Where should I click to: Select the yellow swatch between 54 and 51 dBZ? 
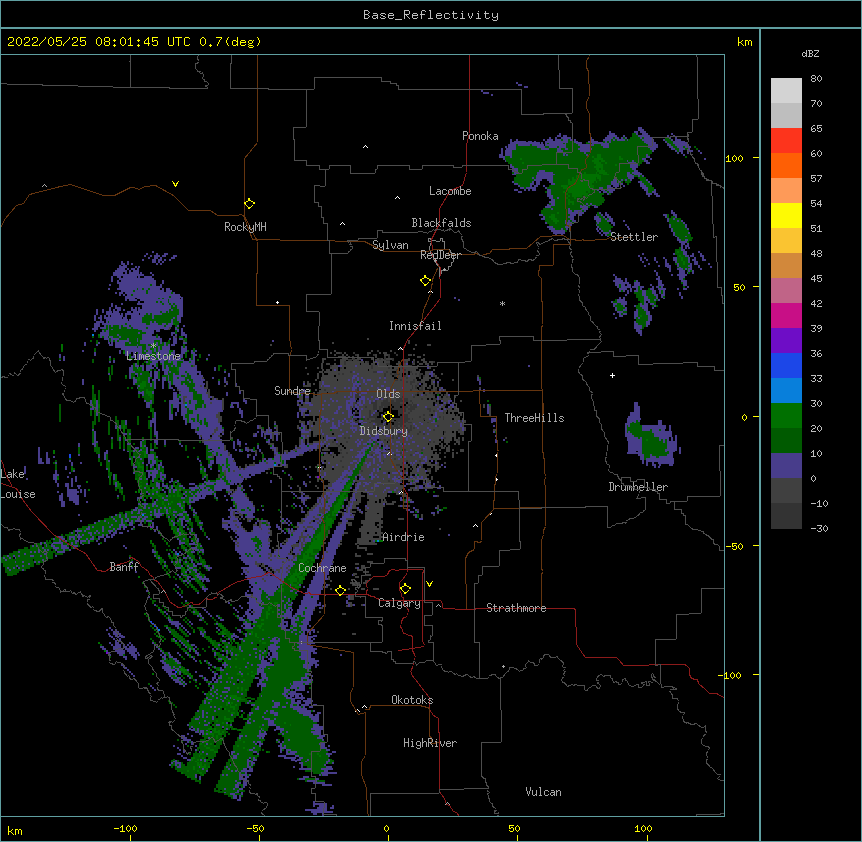coord(786,215)
